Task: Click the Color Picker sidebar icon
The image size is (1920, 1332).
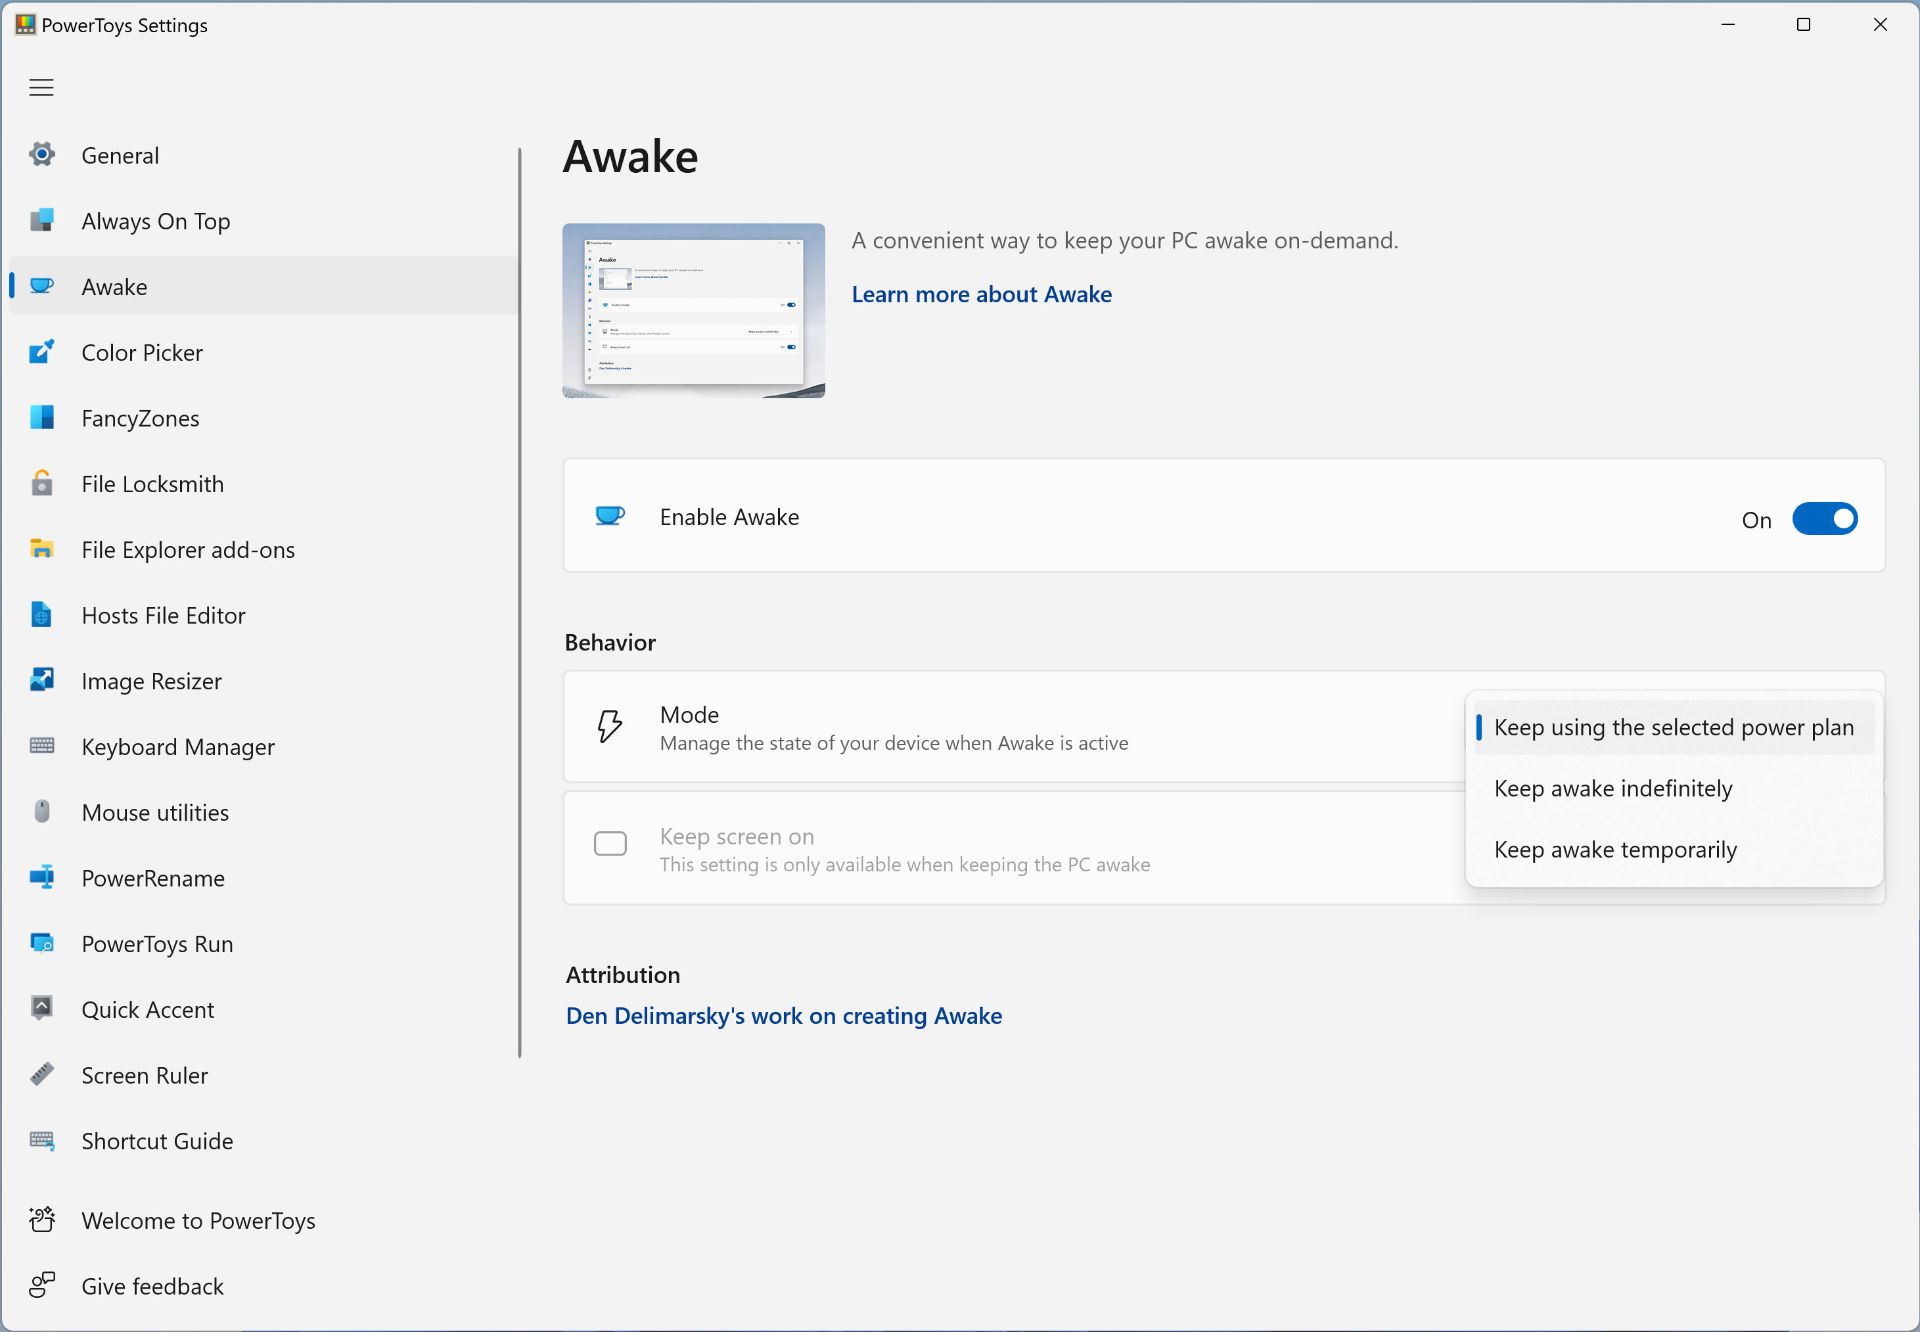Action: (42, 352)
